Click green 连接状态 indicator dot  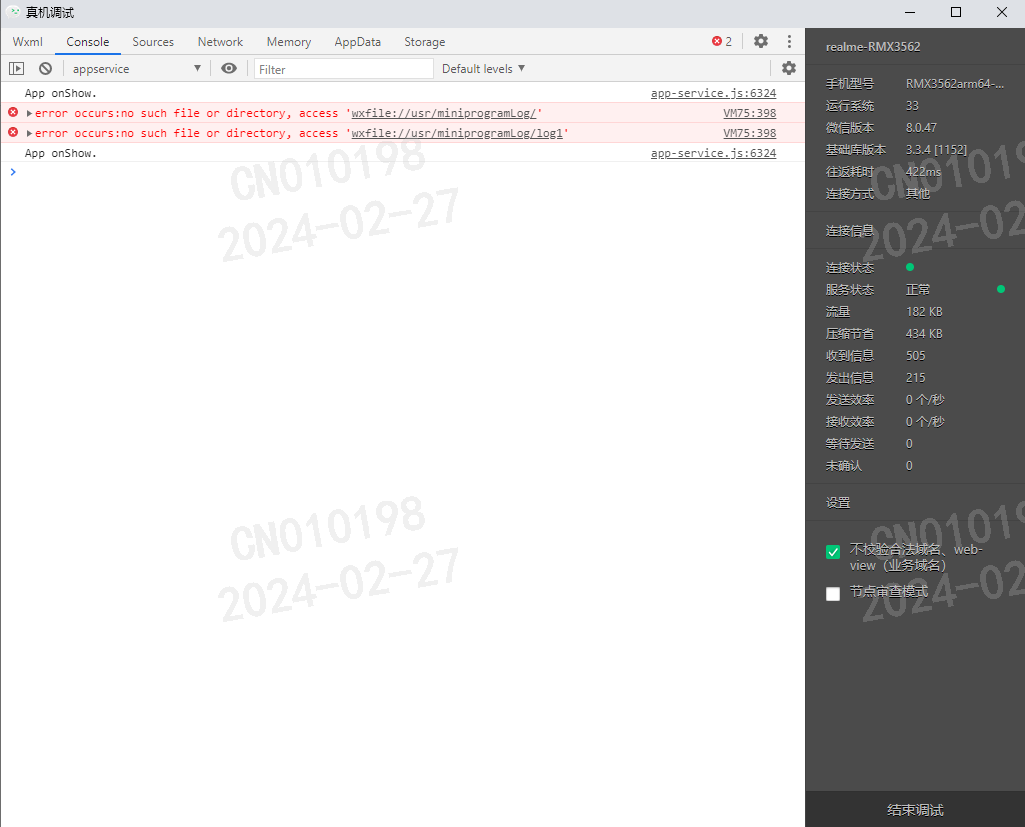coord(909,267)
